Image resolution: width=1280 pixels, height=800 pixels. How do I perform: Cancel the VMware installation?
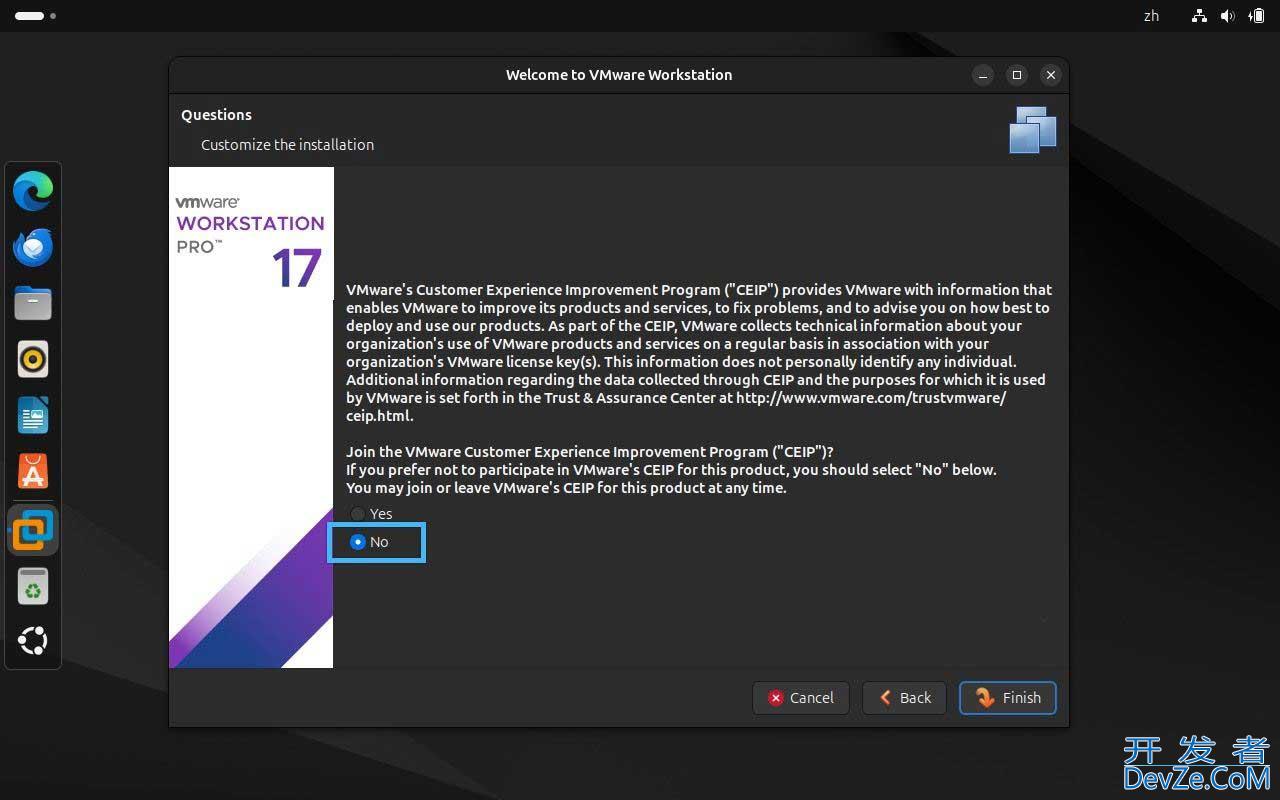801,698
